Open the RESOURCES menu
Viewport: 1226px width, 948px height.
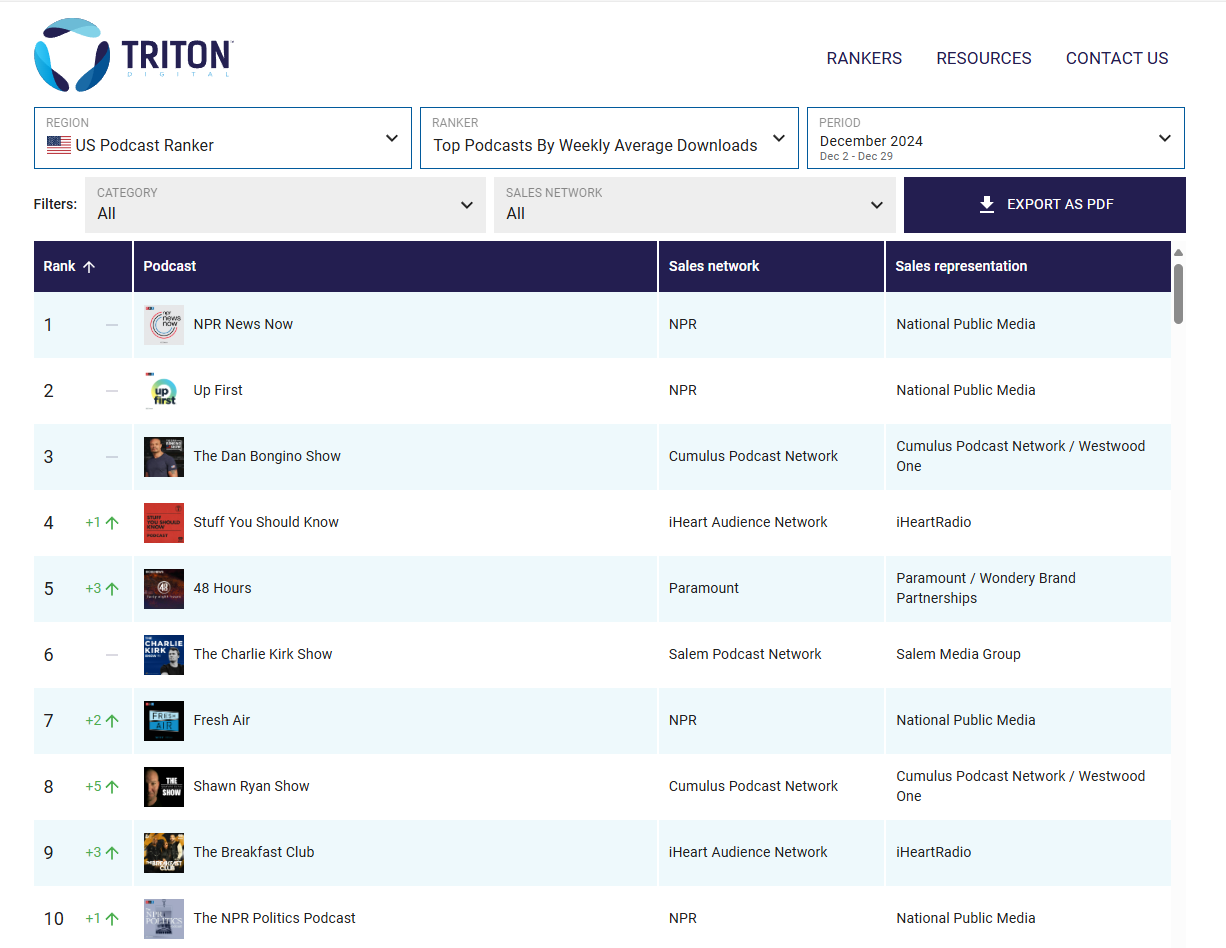pyautogui.click(x=984, y=58)
